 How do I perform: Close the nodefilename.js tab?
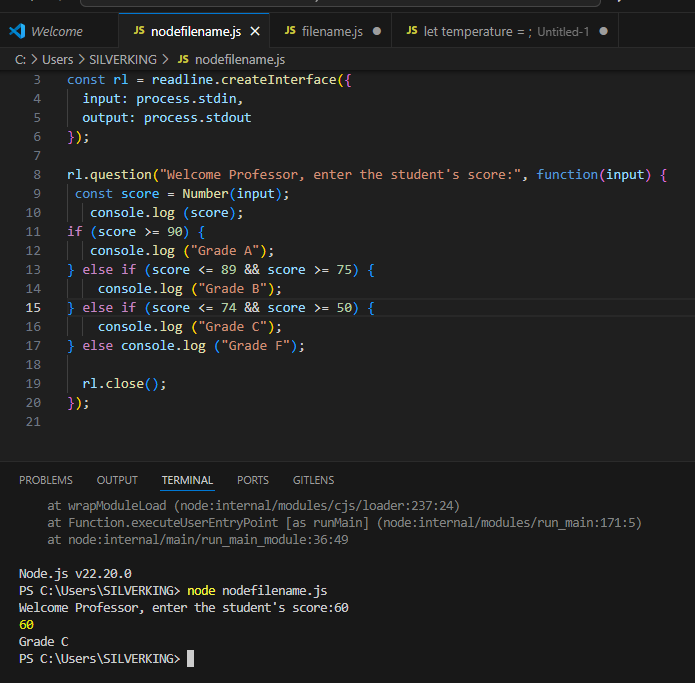[x=255, y=31]
